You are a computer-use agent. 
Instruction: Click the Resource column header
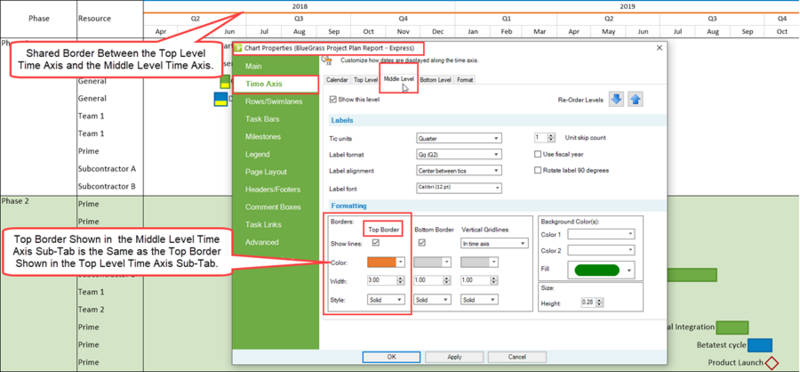94,18
